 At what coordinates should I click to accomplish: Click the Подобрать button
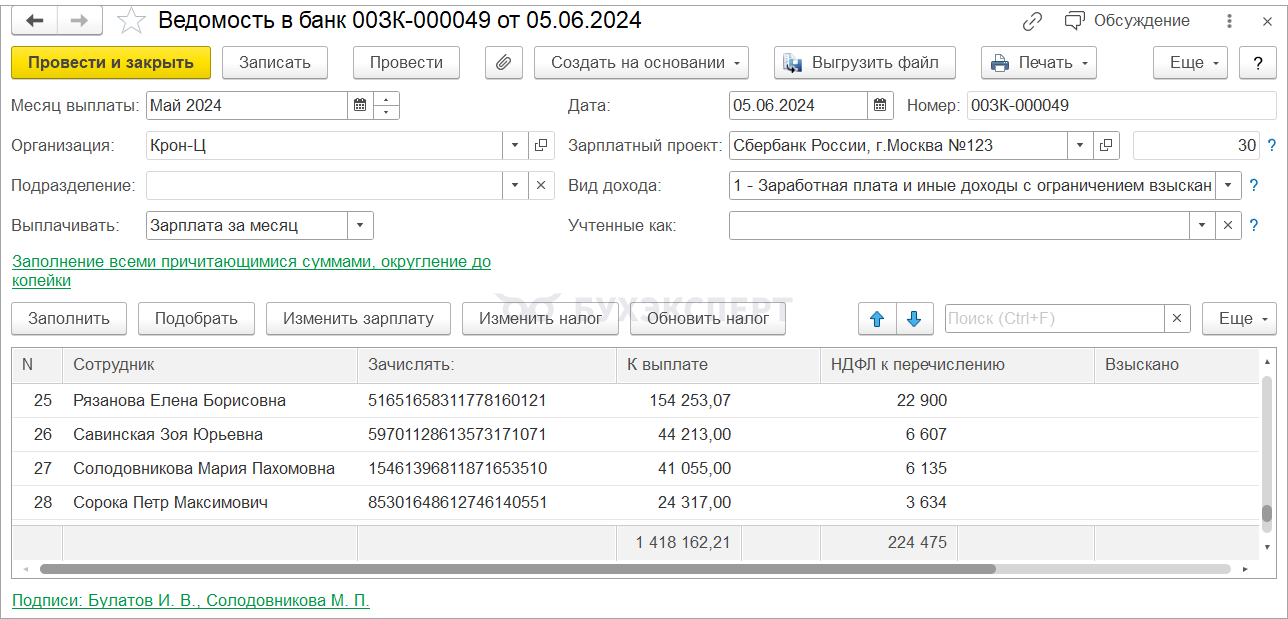(x=196, y=318)
